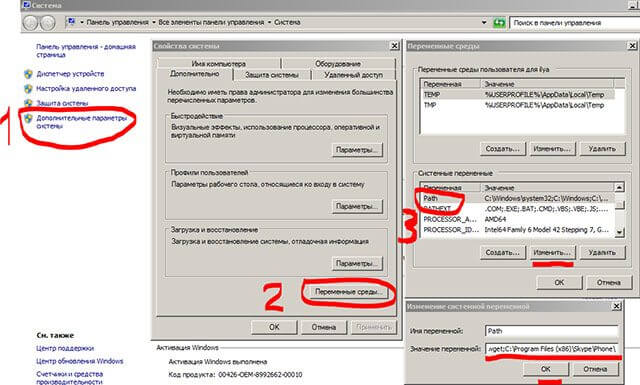The image size is (640, 385).
Task: Click the Значение переменной input field
Action: coord(552,349)
